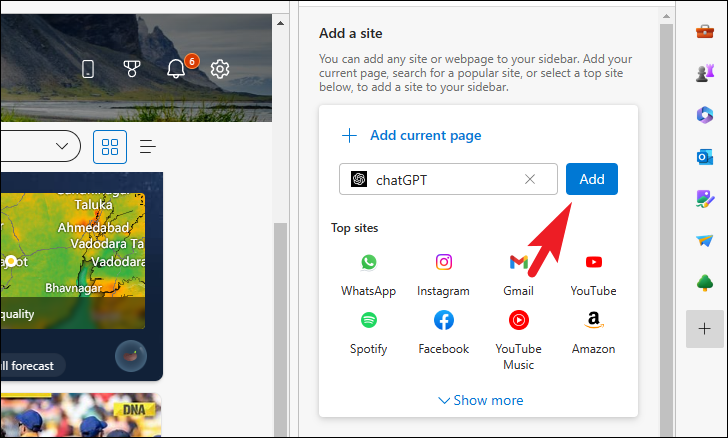The height and width of the screenshot is (438, 728).
Task: Select YouTube Music from Top sites
Action: pos(519,341)
